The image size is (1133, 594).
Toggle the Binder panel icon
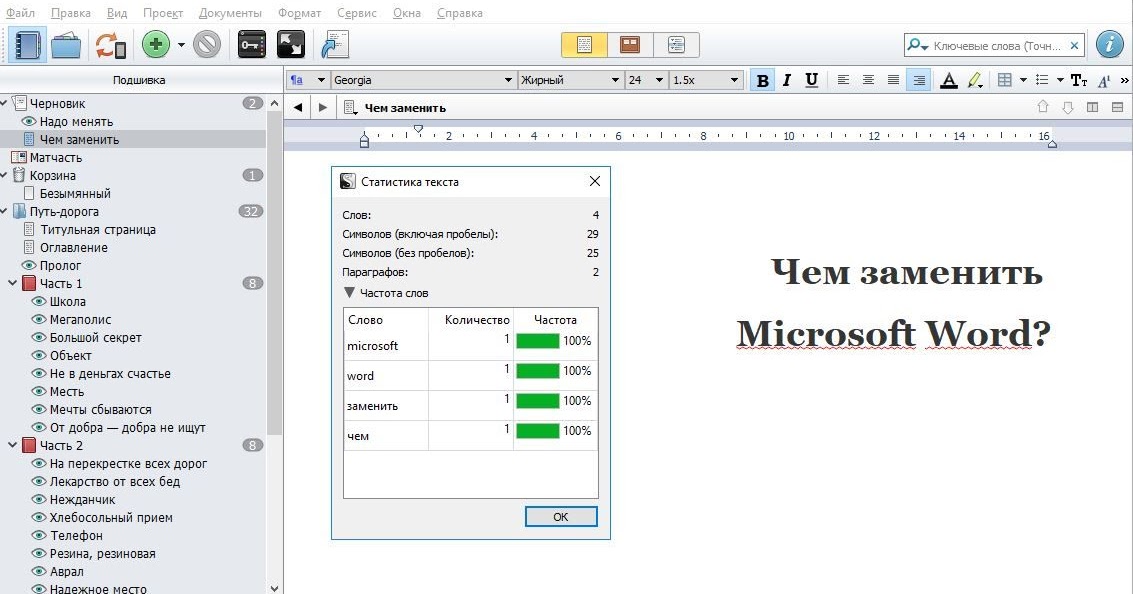click(27, 45)
